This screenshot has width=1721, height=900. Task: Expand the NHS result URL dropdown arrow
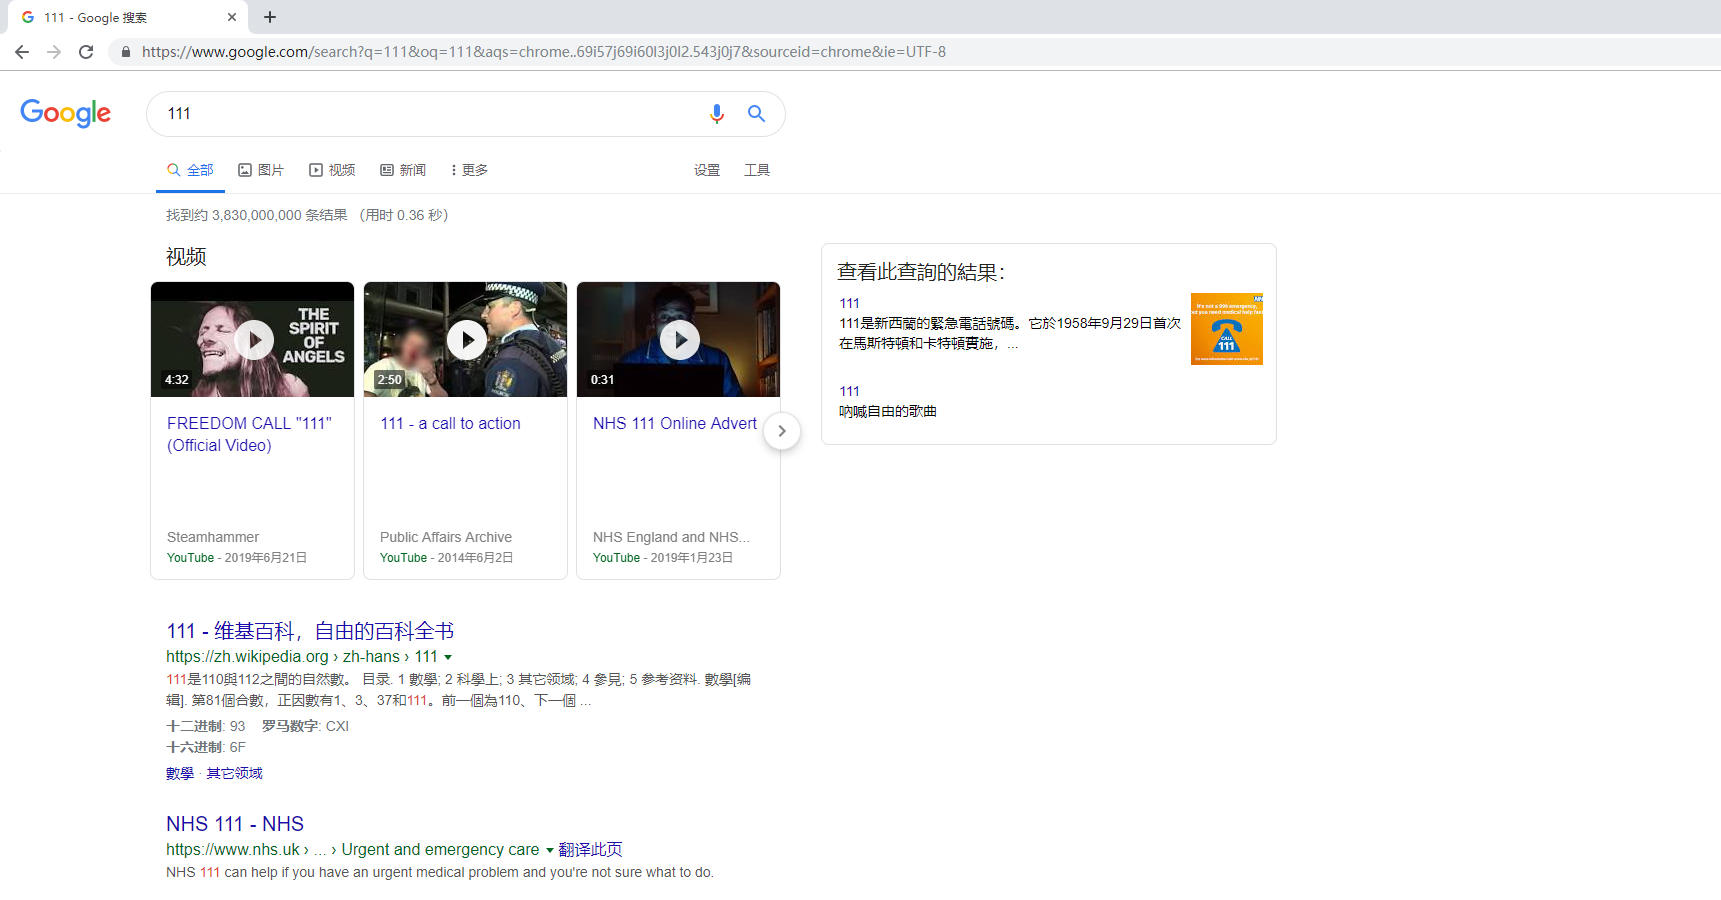pos(549,850)
